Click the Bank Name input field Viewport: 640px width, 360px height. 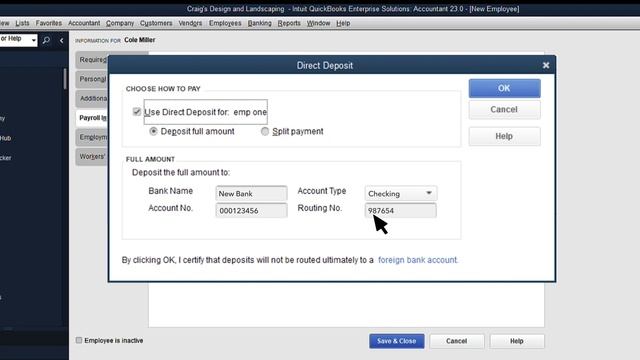(251, 193)
